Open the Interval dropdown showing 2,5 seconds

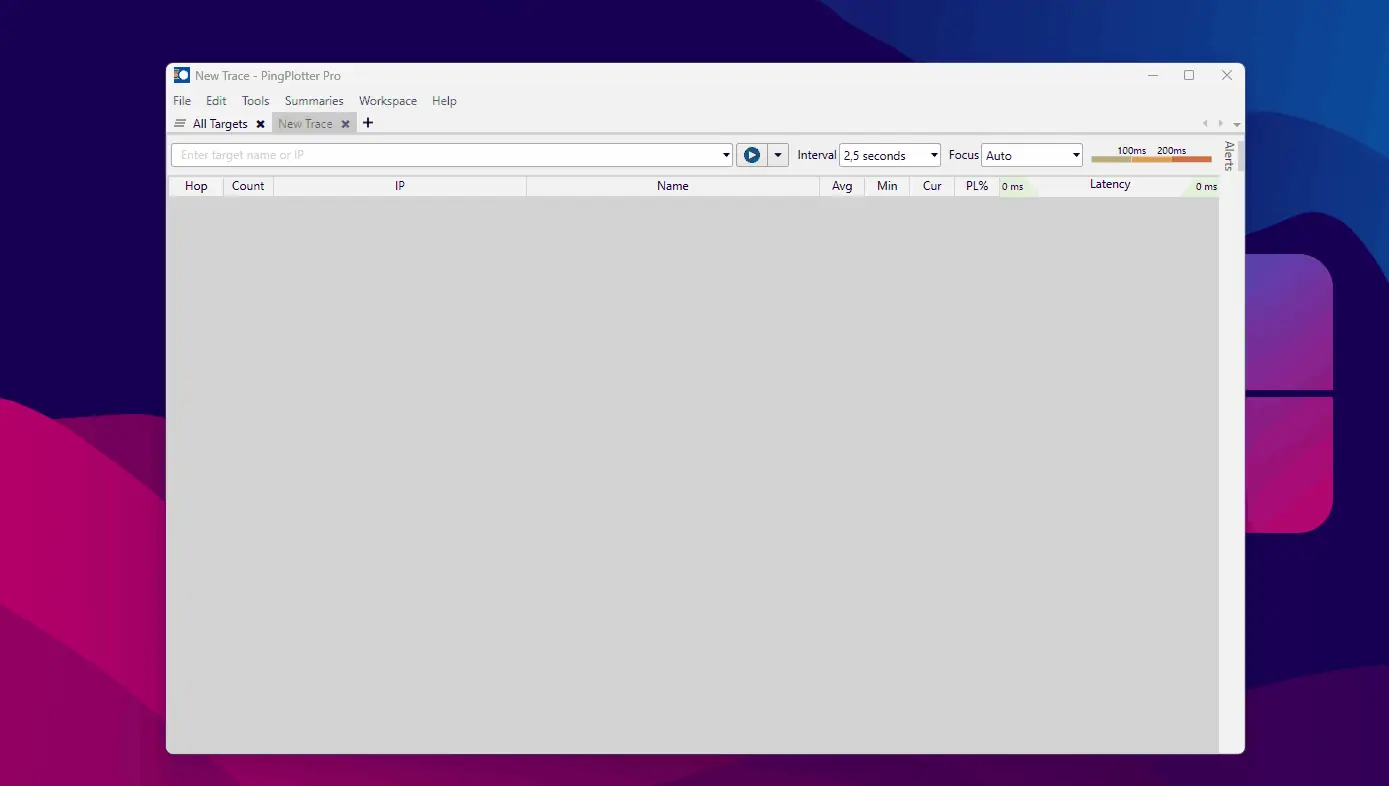point(890,155)
